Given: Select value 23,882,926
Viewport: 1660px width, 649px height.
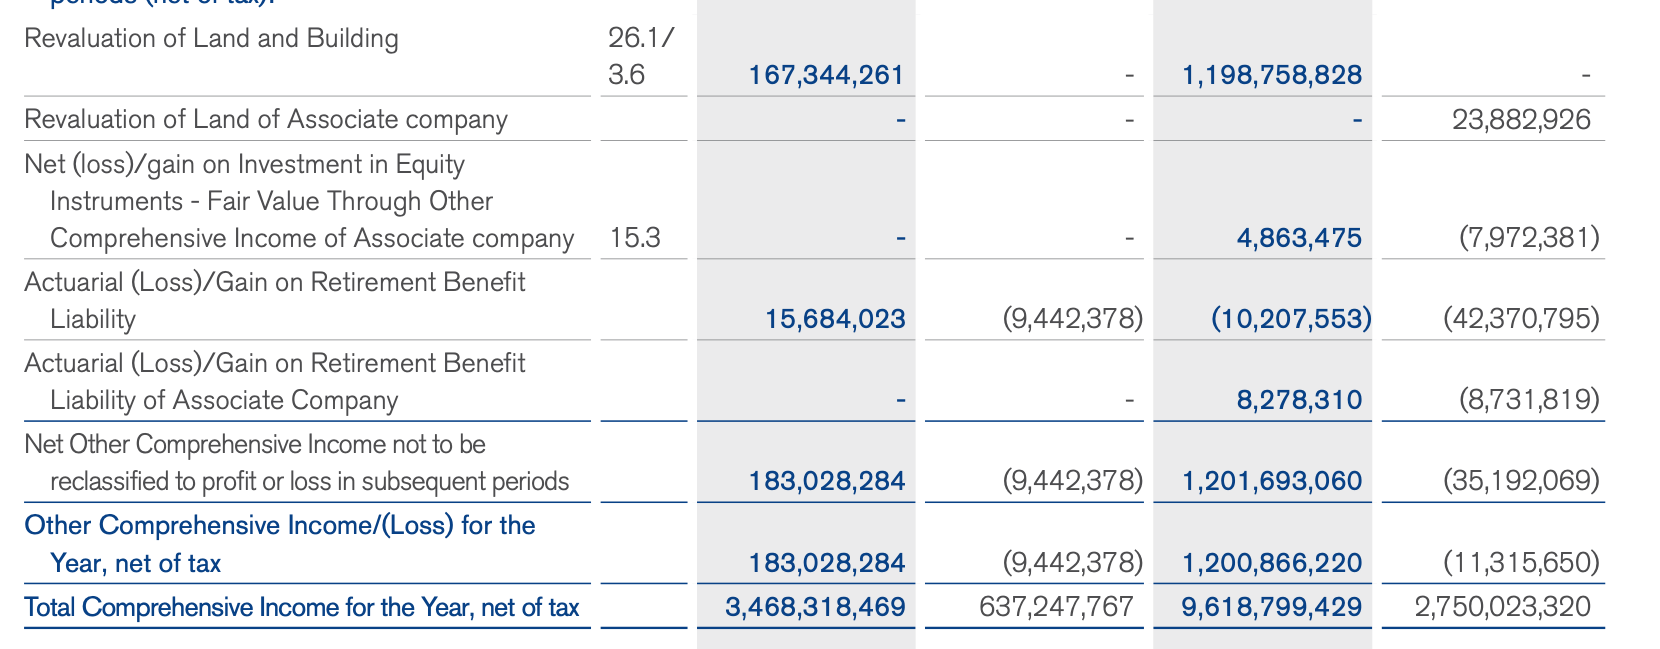Looking at the screenshot, I should tap(1521, 120).
